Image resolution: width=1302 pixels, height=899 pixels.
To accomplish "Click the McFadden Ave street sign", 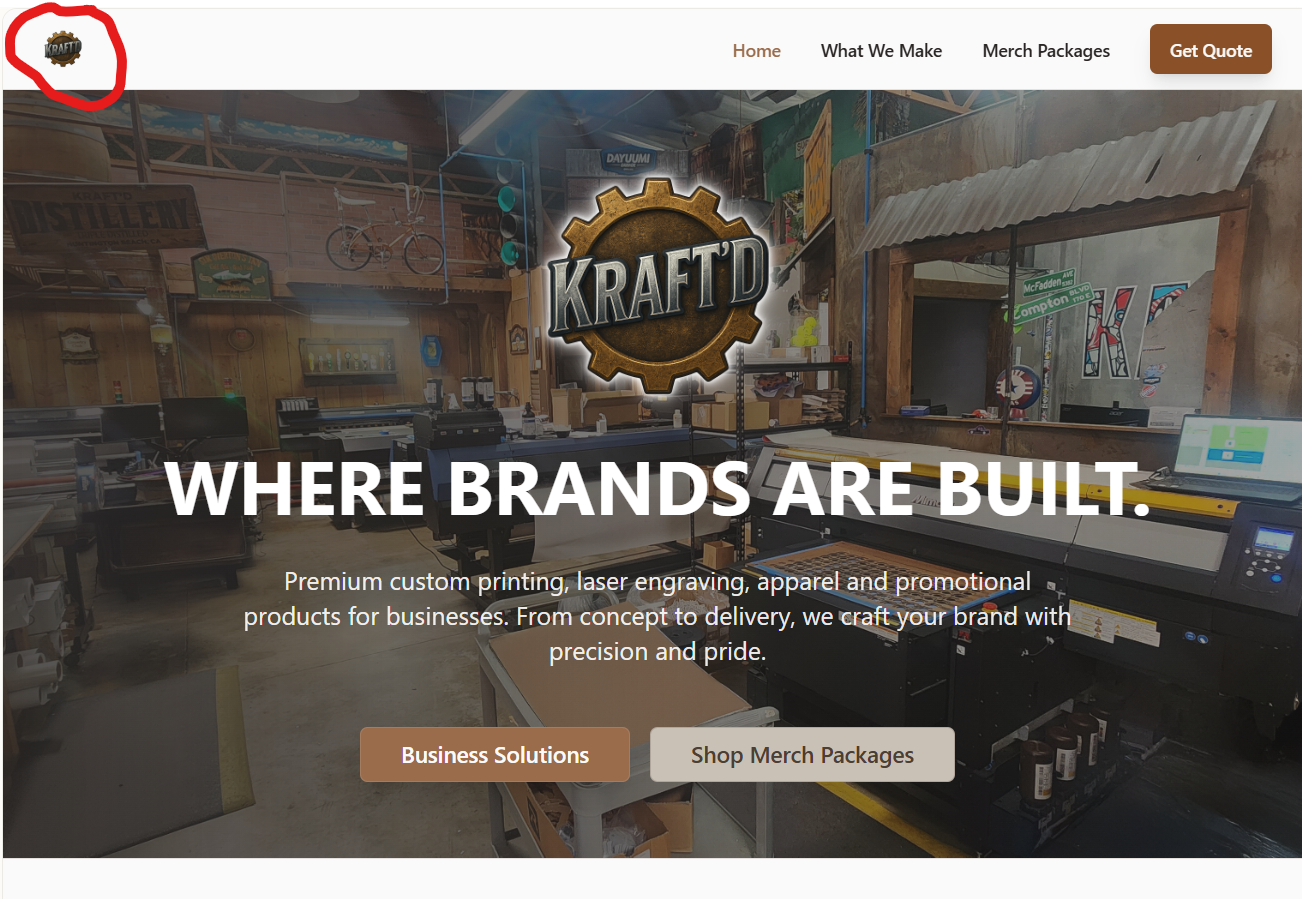I will click(x=1047, y=283).
